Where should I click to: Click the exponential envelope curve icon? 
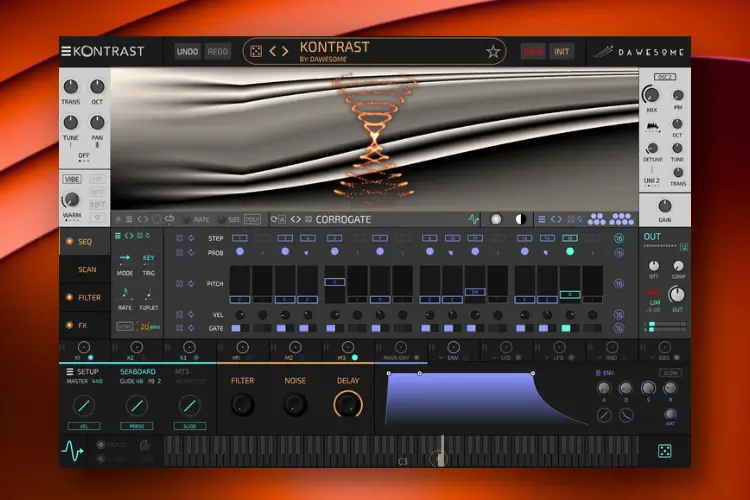(x=626, y=415)
